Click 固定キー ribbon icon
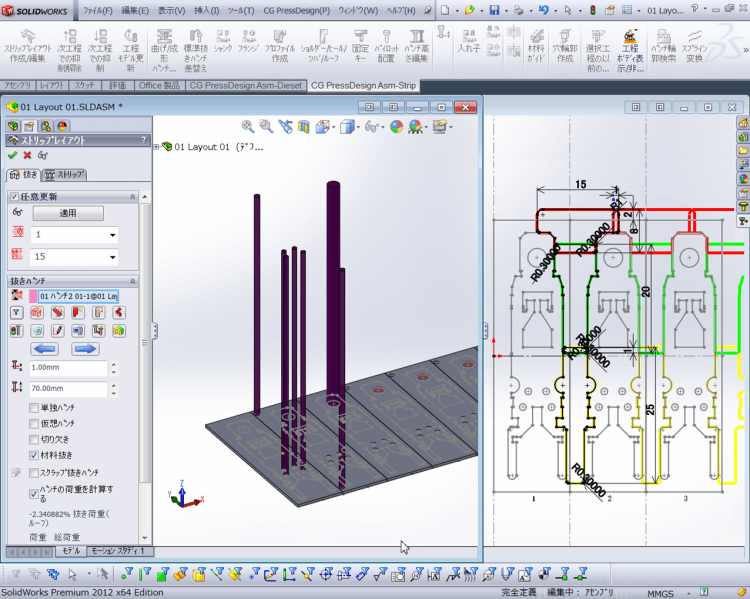The width and height of the screenshot is (750, 599). (360, 46)
